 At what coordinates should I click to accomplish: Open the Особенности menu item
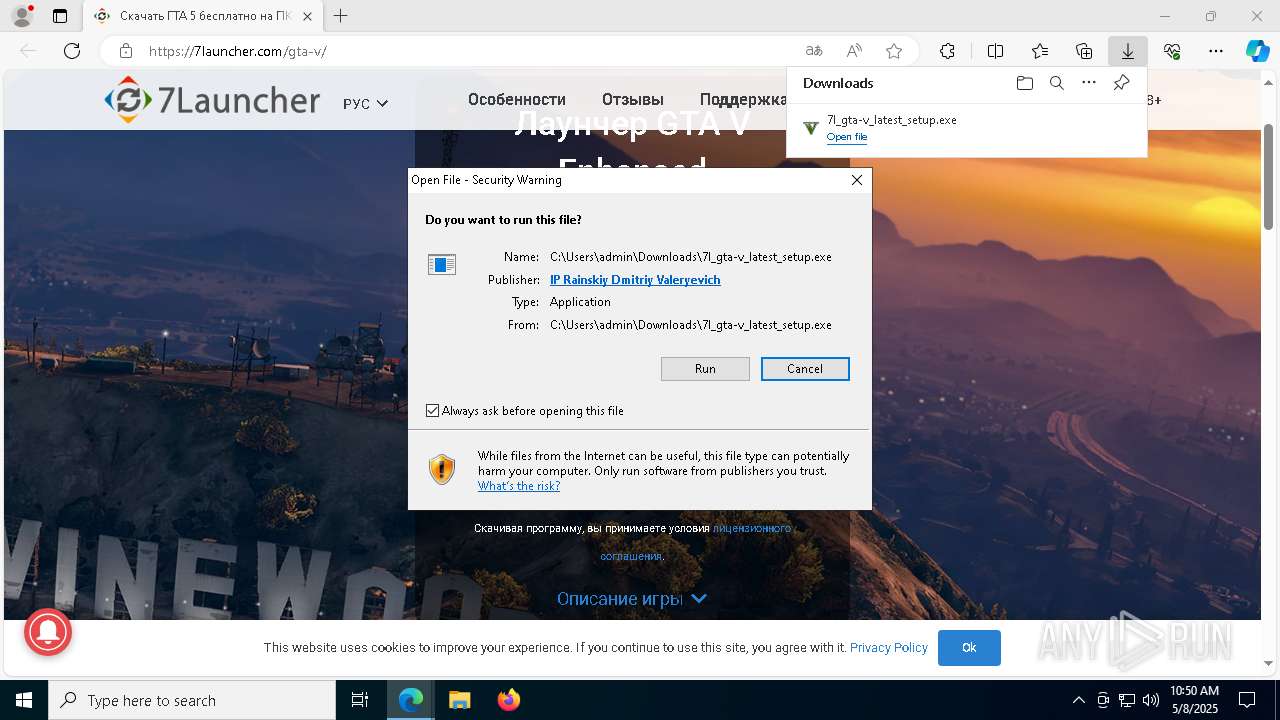pos(517,99)
